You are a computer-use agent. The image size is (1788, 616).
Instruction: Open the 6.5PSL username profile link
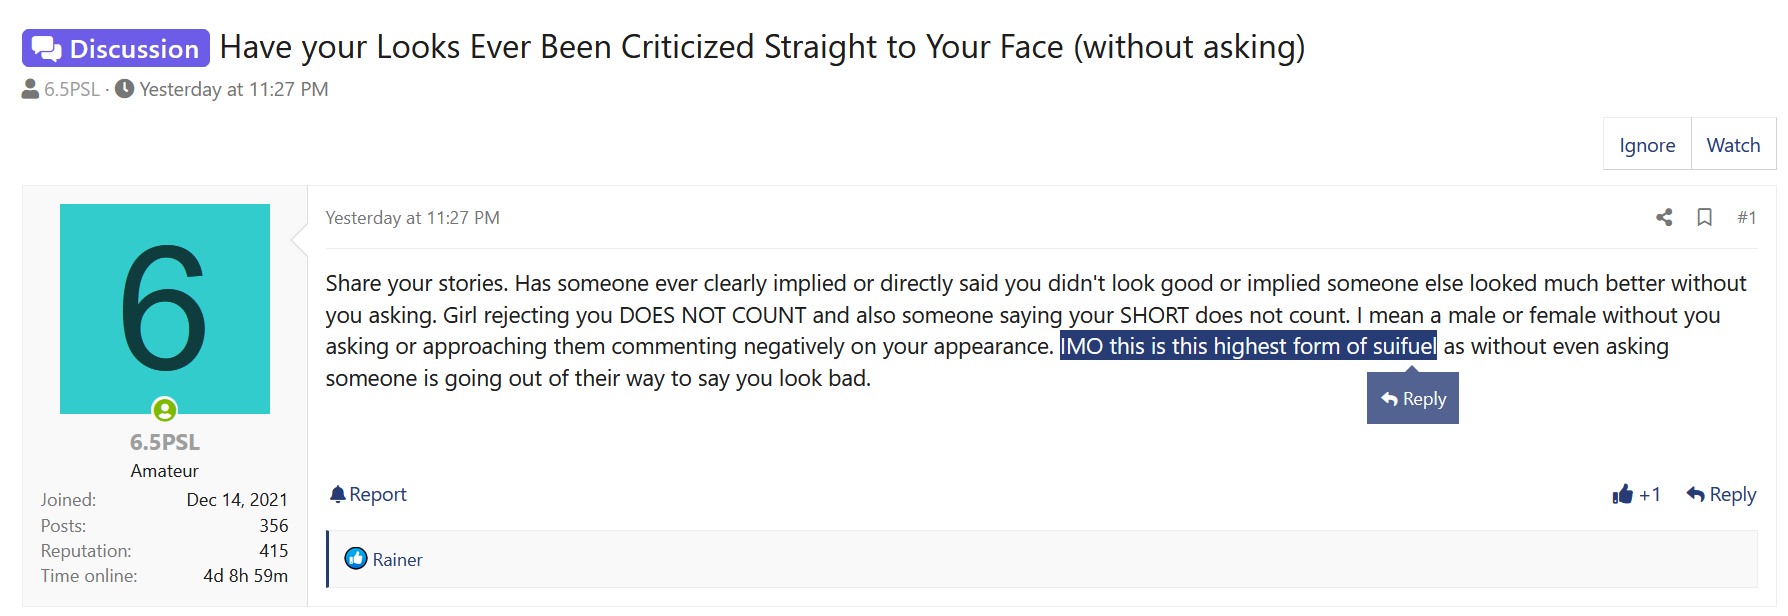165,442
